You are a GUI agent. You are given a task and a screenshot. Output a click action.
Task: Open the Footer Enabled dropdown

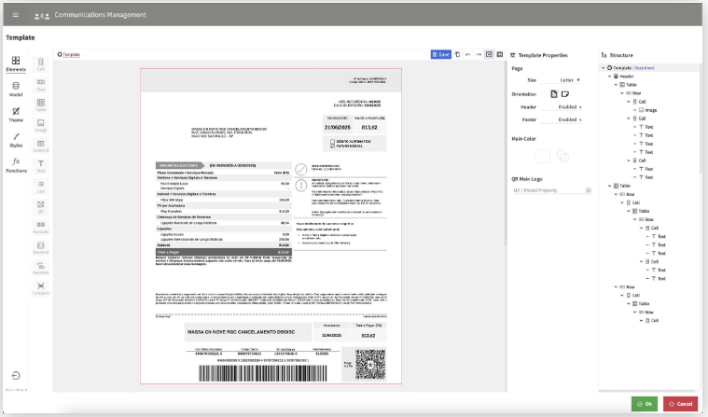570,119
